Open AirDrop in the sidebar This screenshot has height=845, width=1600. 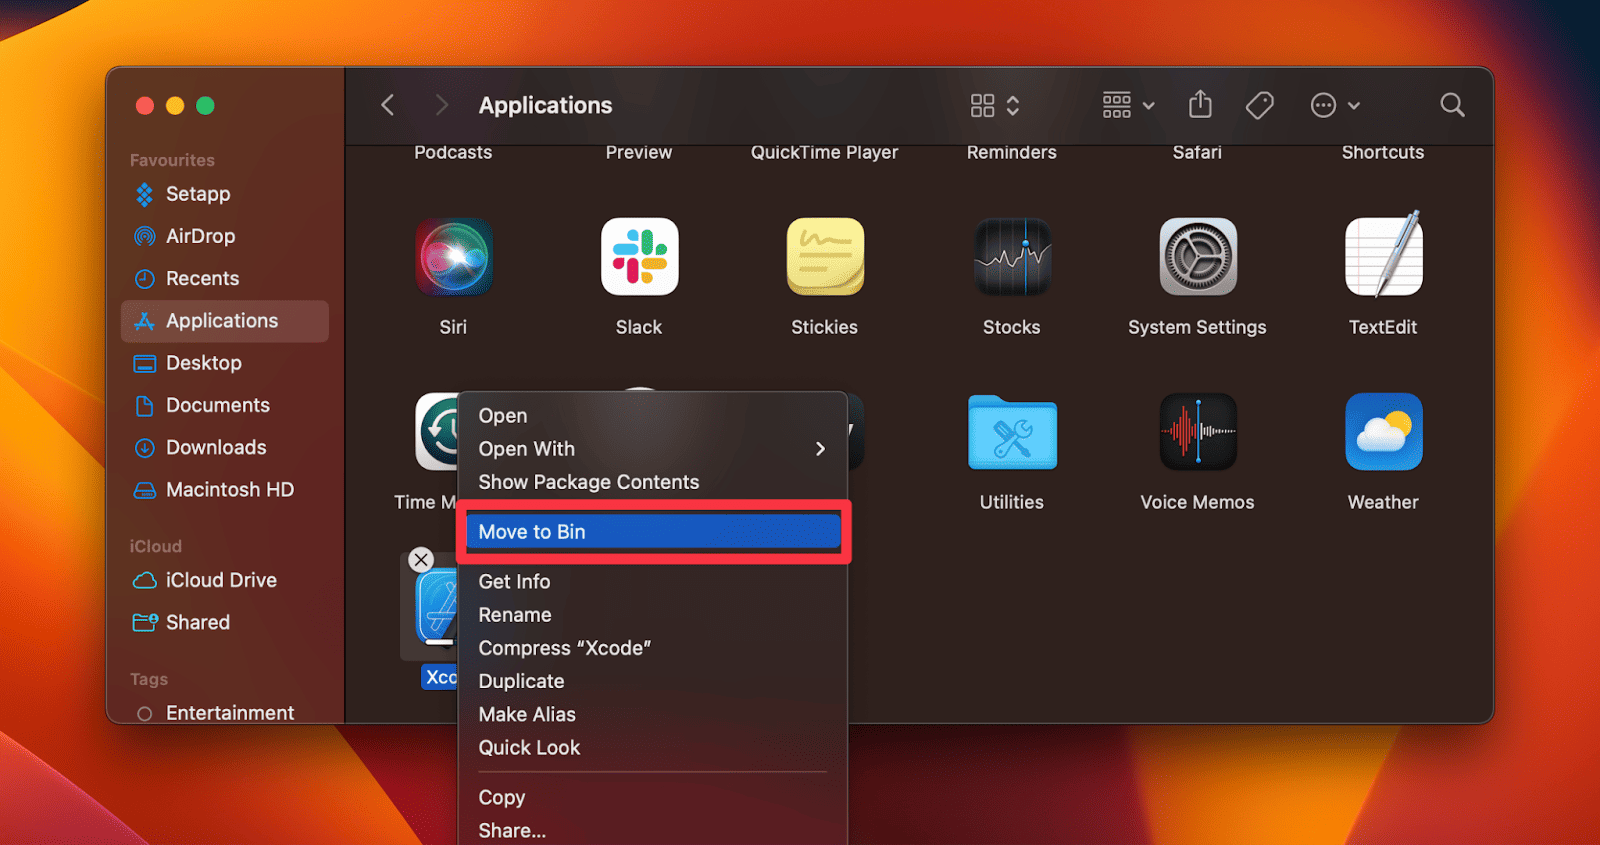click(225, 236)
